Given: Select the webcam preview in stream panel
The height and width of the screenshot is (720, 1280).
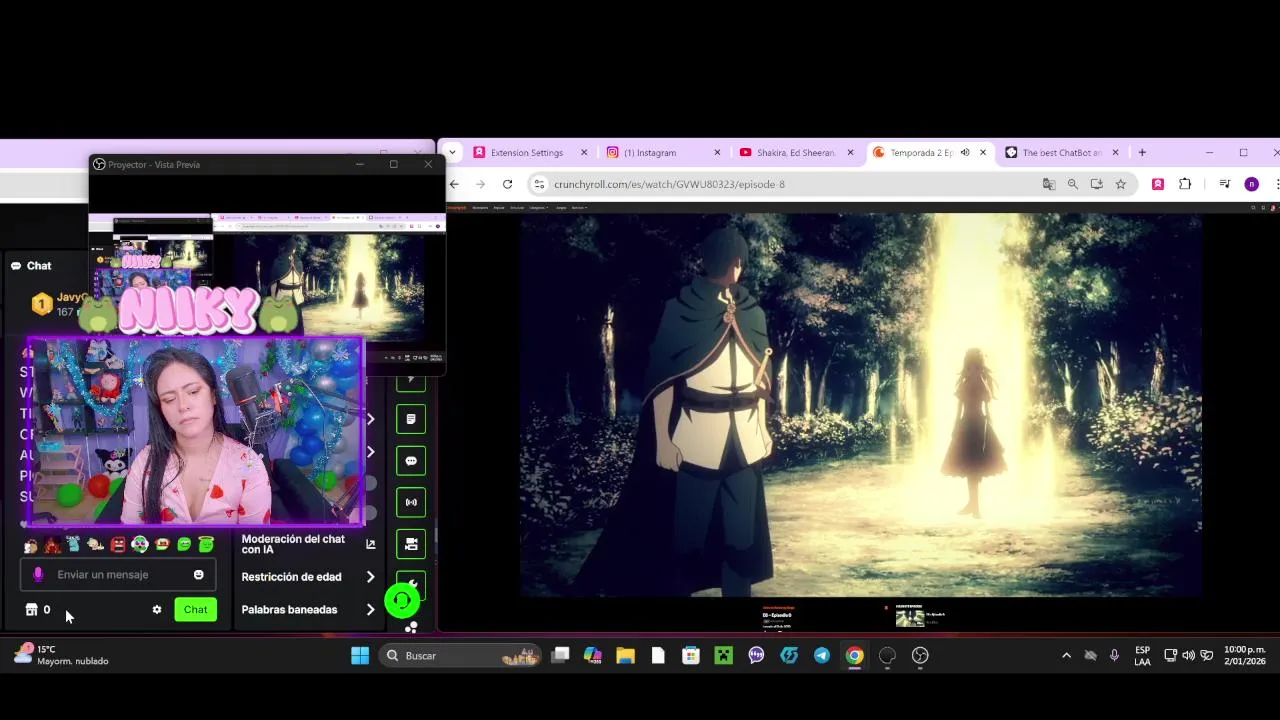Looking at the screenshot, I should (x=195, y=431).
